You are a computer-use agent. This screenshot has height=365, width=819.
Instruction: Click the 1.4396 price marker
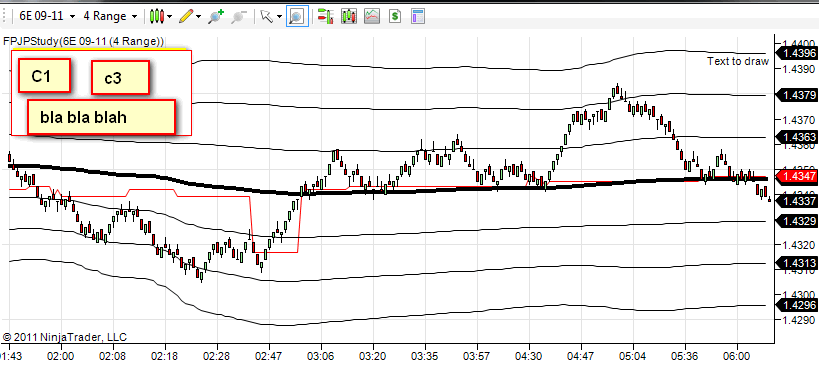click(797, 53)
